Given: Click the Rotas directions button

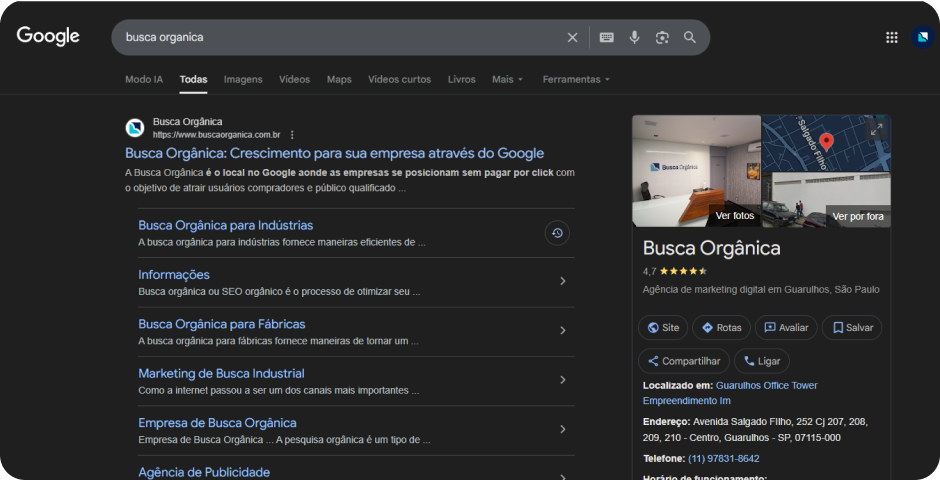Looking at the screenshot, I should tap(721, 328).
